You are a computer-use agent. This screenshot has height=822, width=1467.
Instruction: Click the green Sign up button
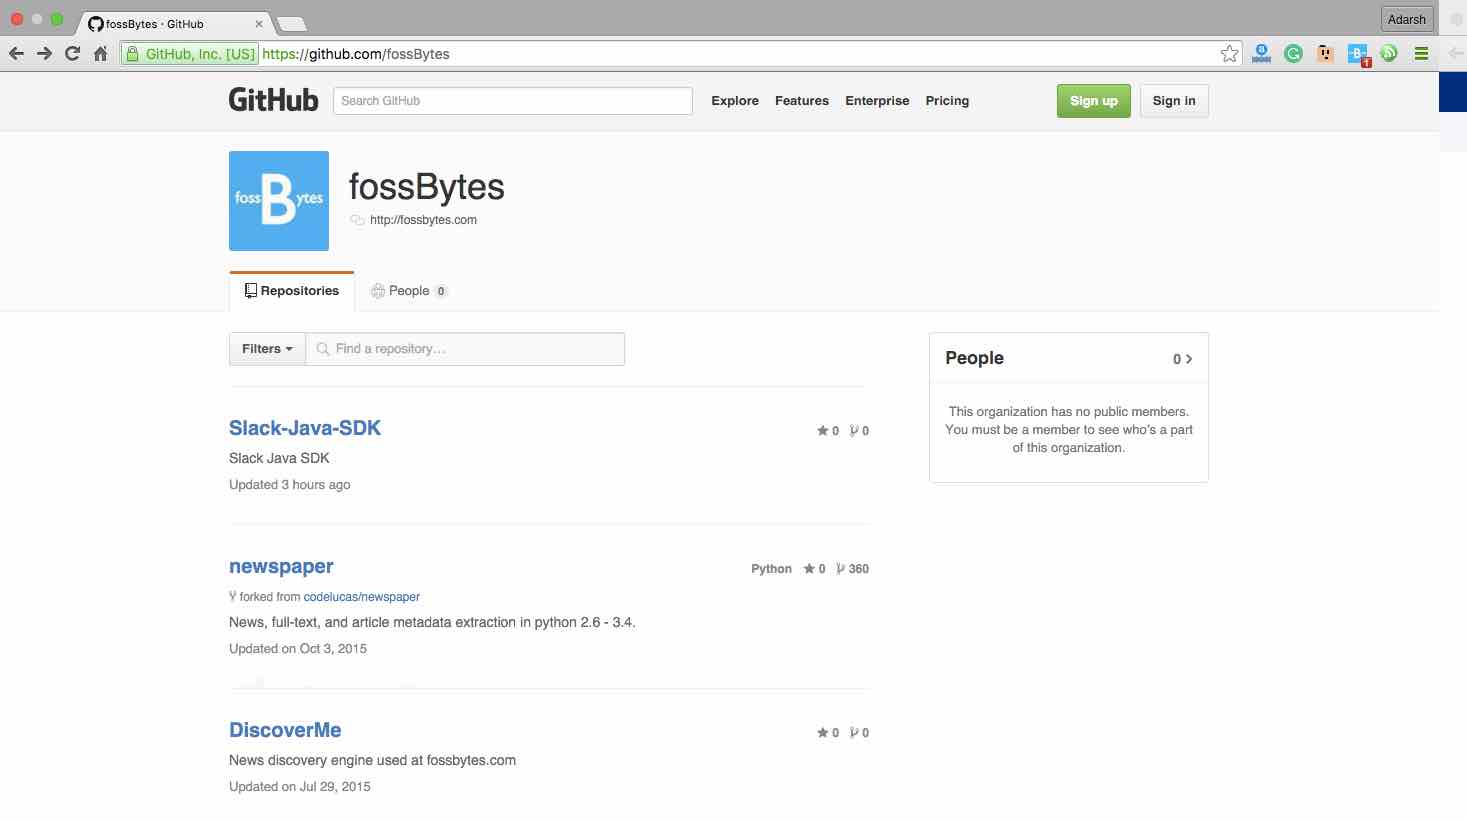click(x=1094, y=101)
